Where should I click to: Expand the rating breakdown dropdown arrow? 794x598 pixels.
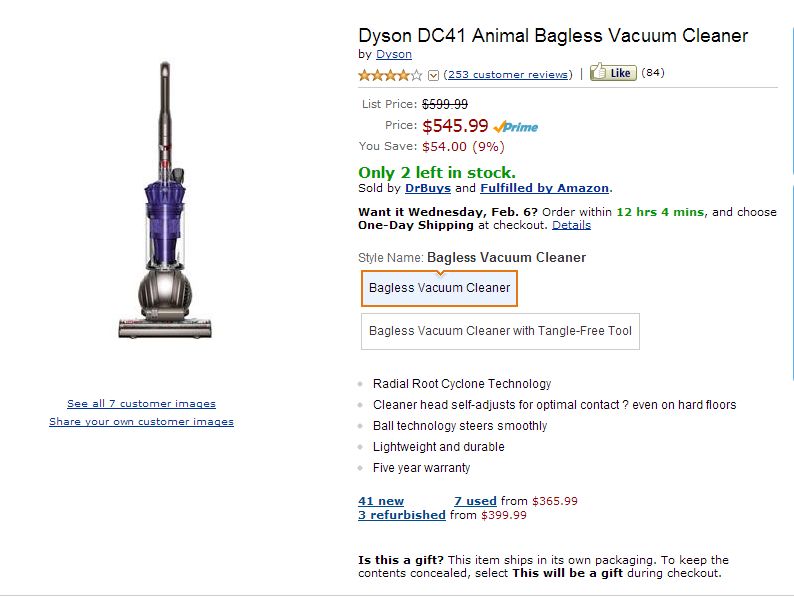[433, 75]
